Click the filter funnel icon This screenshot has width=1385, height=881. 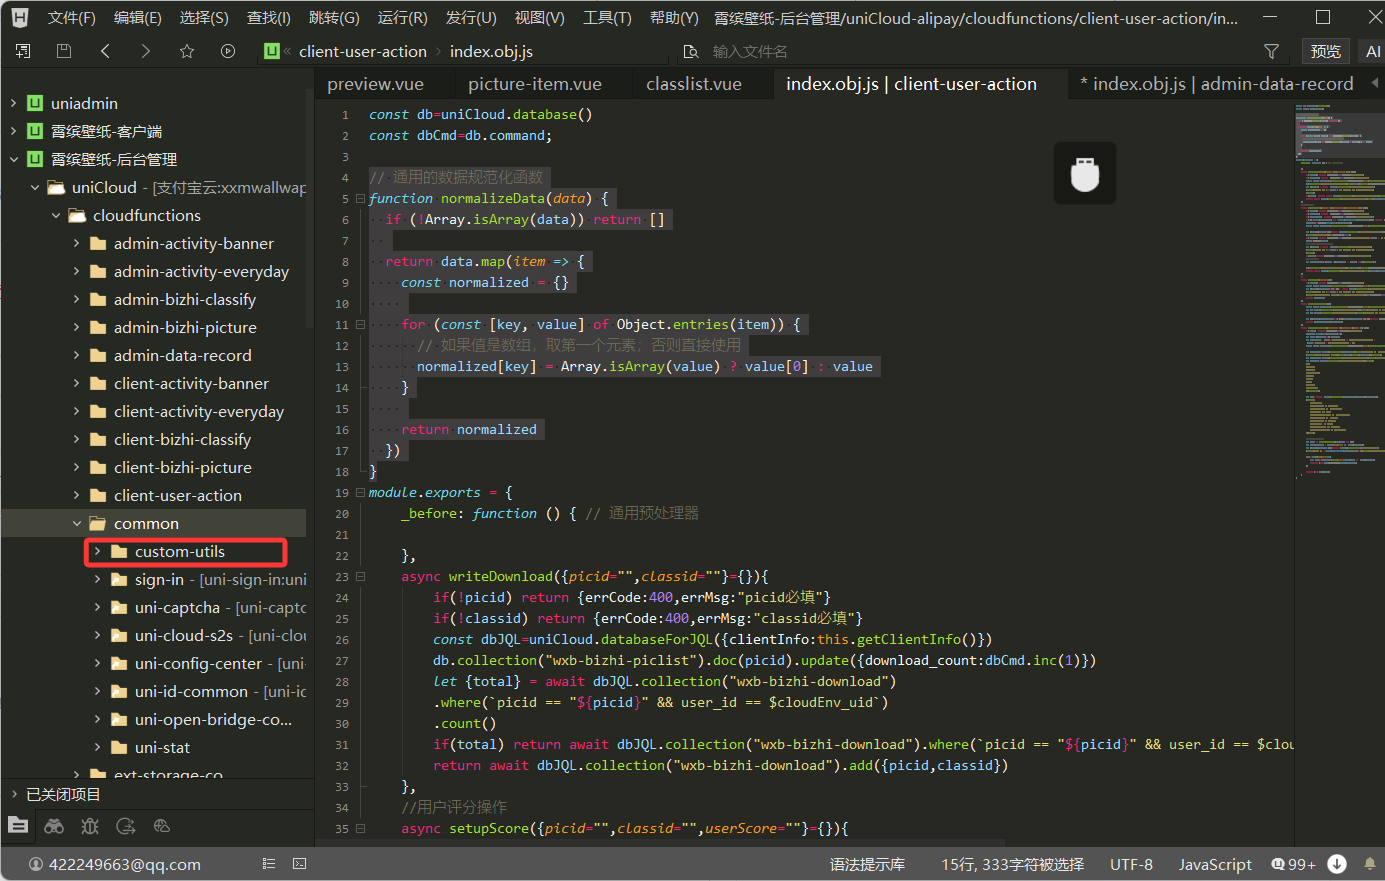click(1271, 51)
